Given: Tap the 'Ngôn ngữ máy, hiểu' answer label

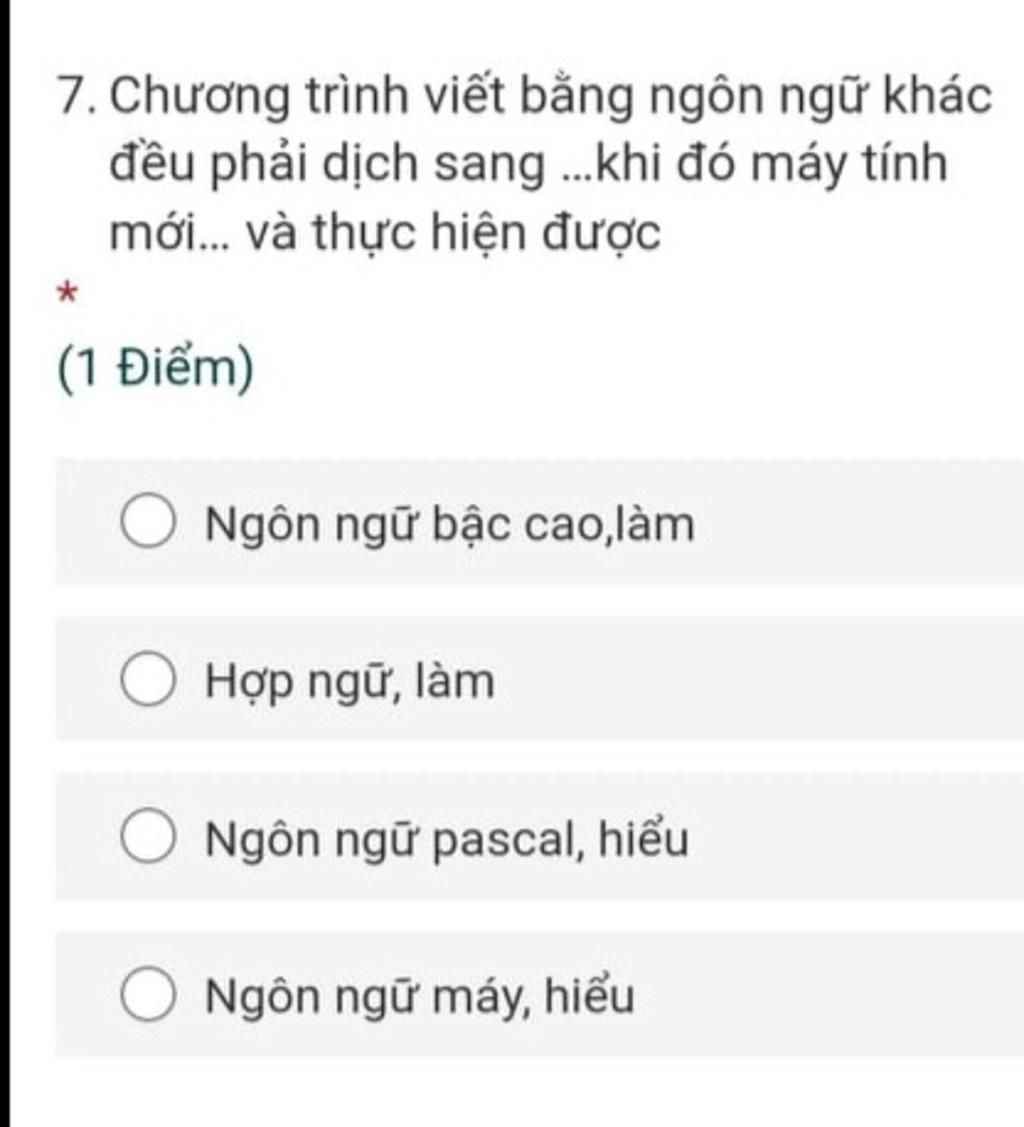Looking at the screenshot, I should tap(420, 995).
